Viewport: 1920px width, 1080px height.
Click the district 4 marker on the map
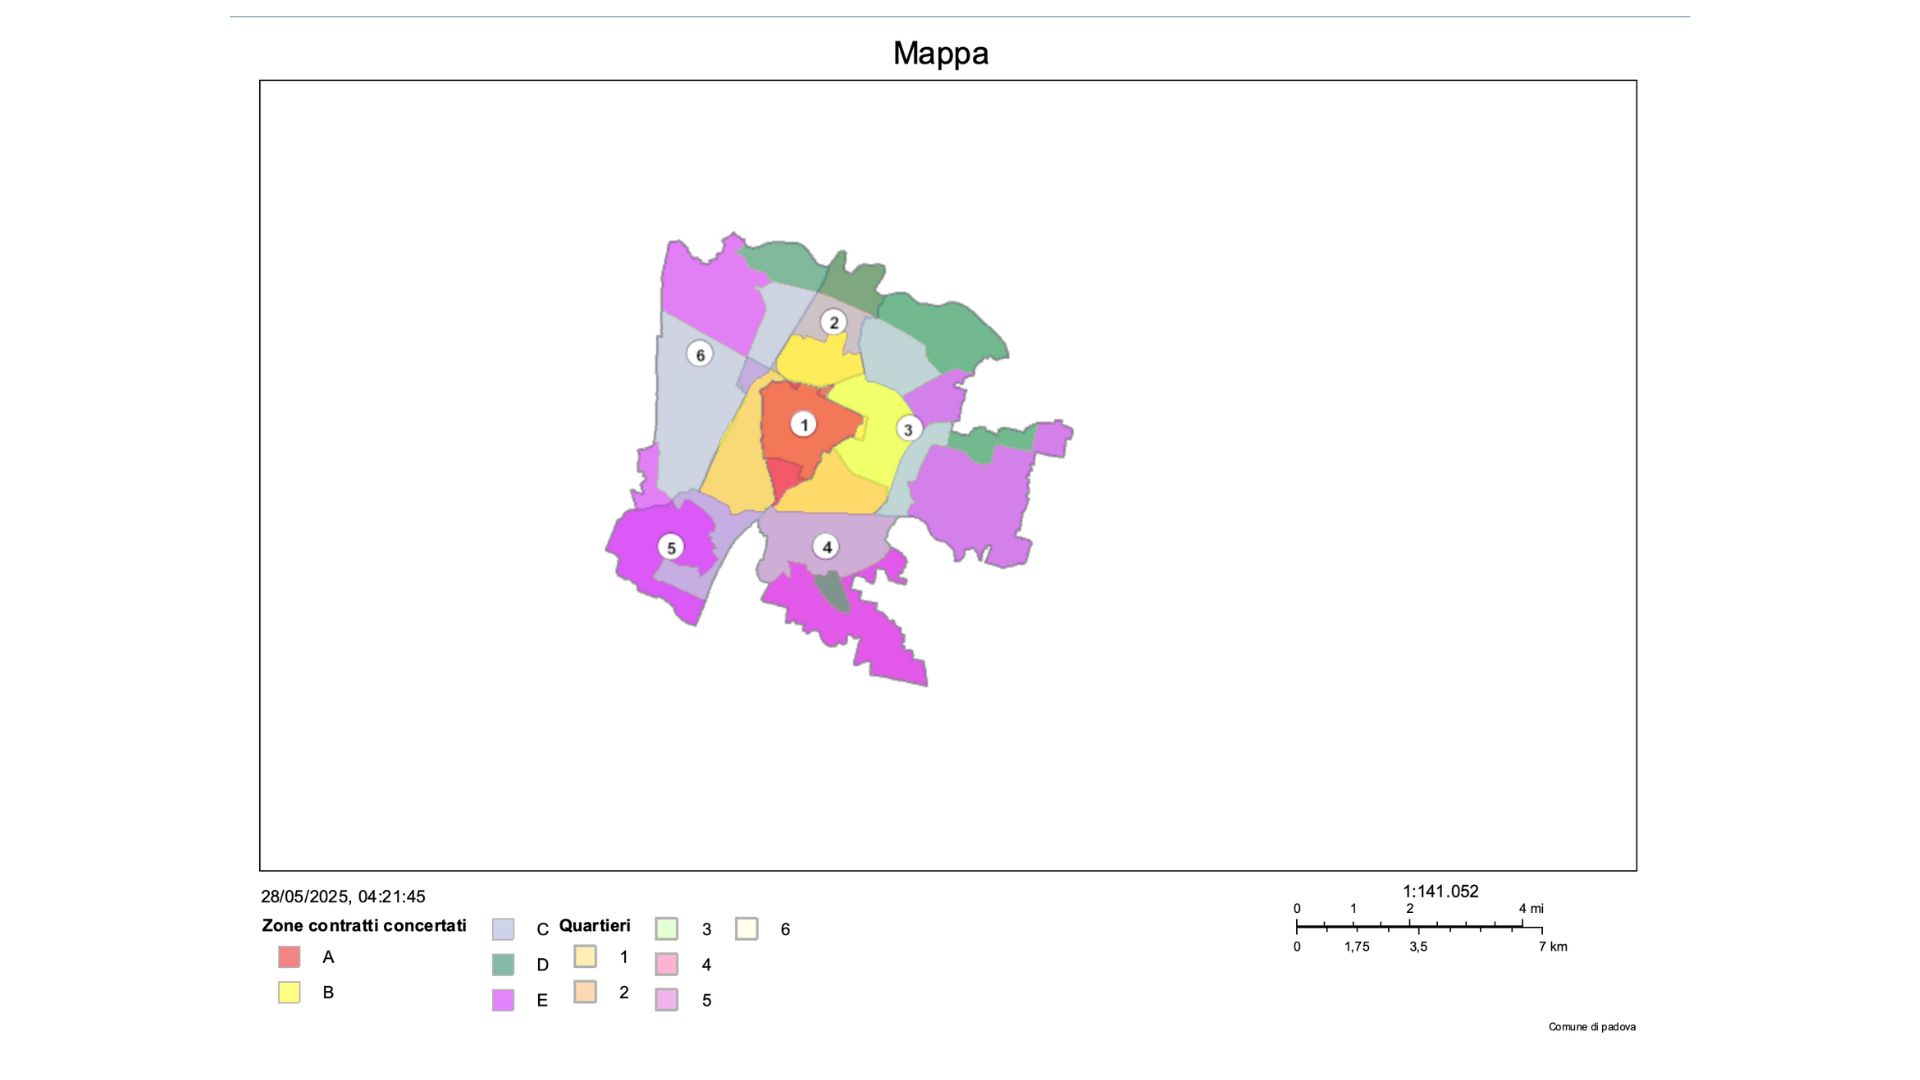click(826, 547)
